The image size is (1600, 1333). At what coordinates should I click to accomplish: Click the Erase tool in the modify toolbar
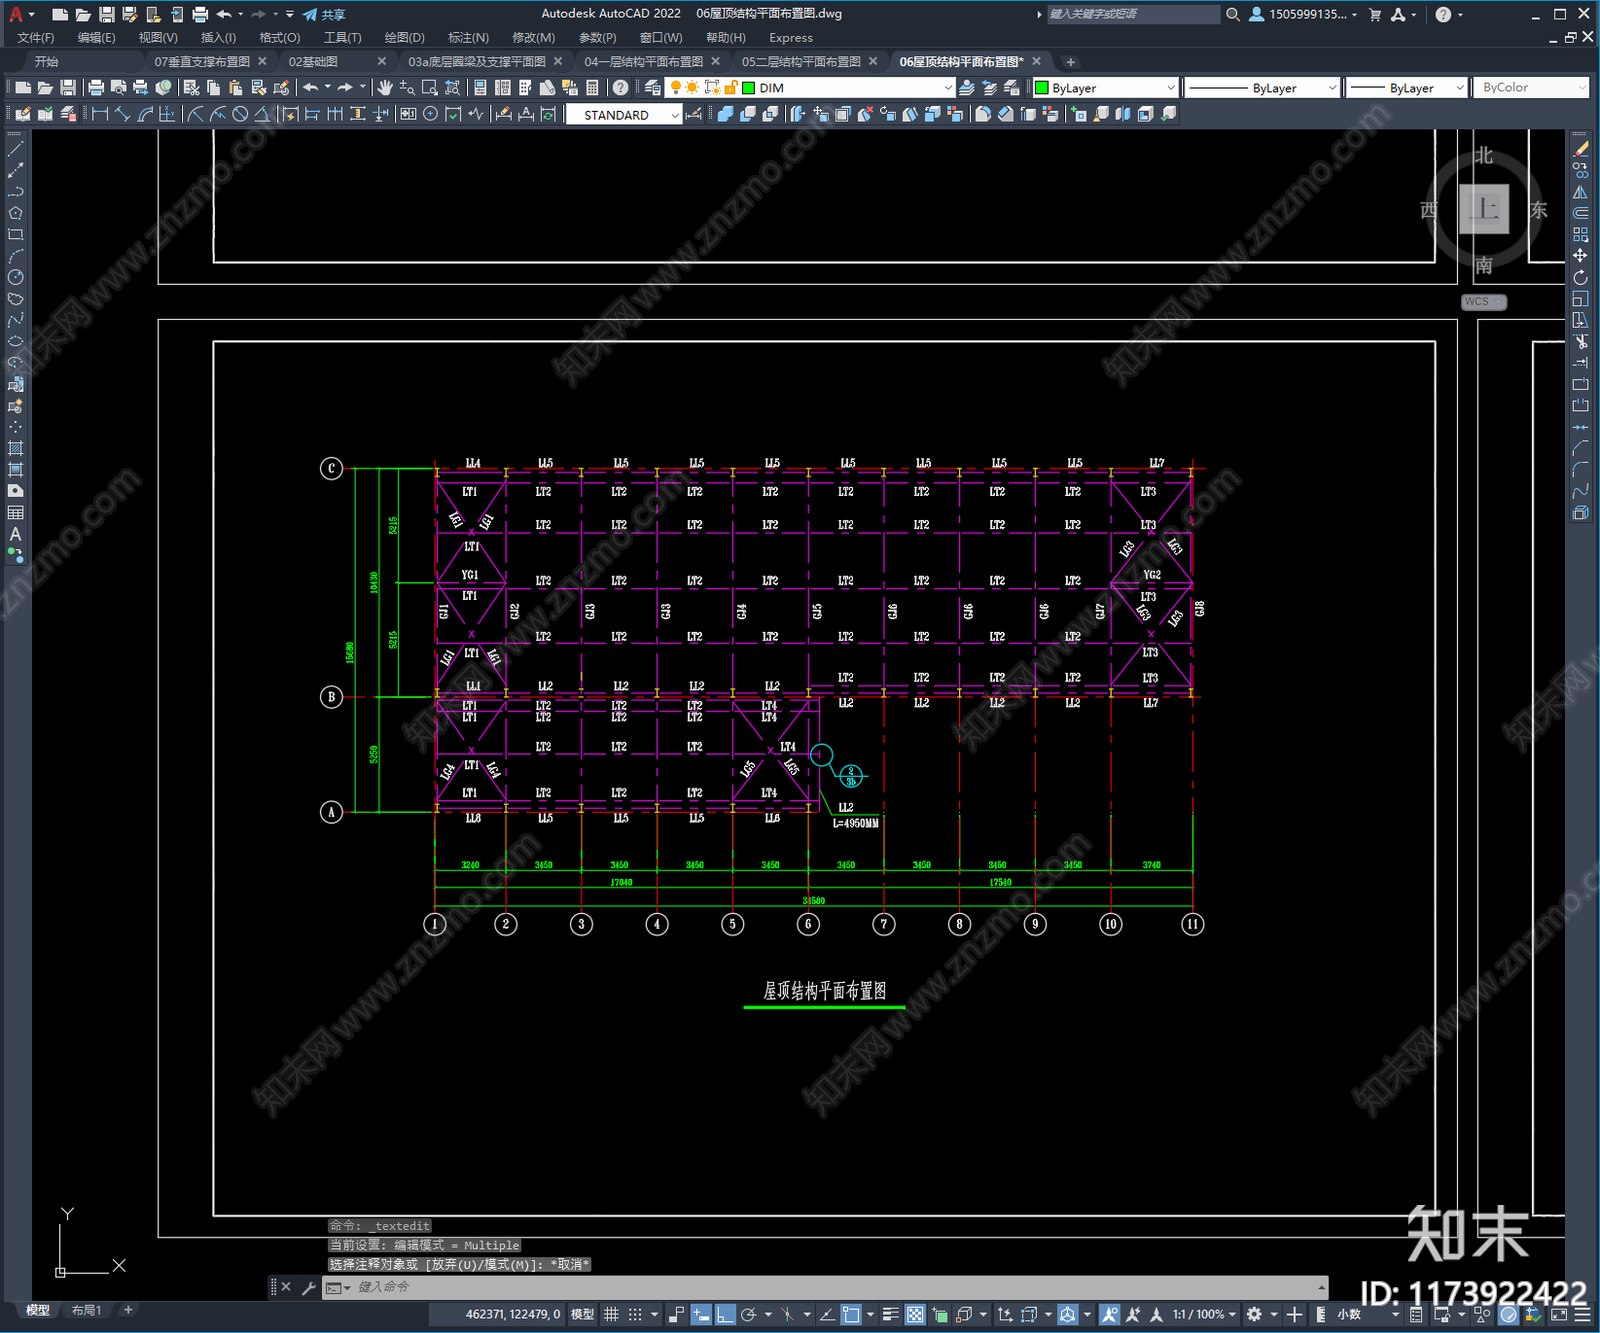[1580, 149]
